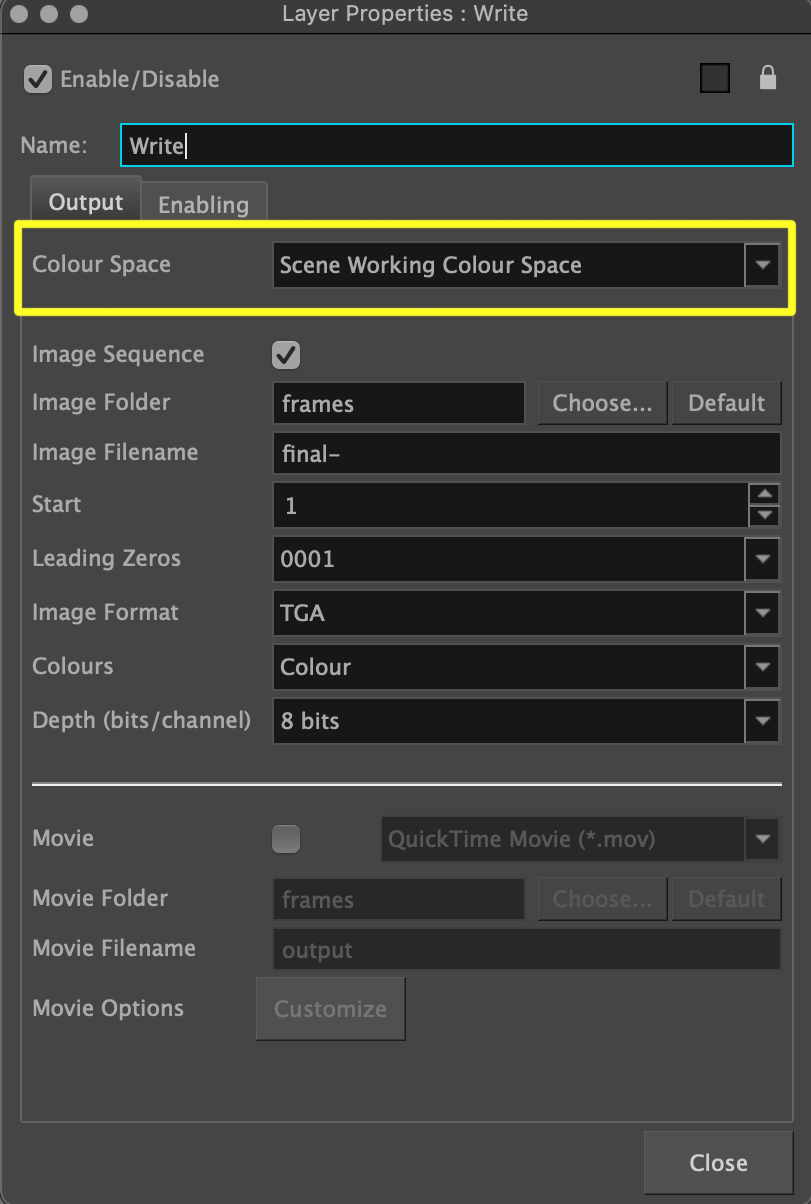
Task: Click Choose button for Image Folder
Action: [602, 403]
